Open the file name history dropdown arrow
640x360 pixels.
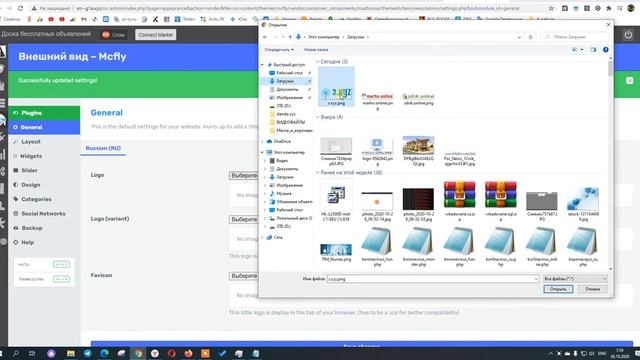pyautogui.click(x=536, y=279)
